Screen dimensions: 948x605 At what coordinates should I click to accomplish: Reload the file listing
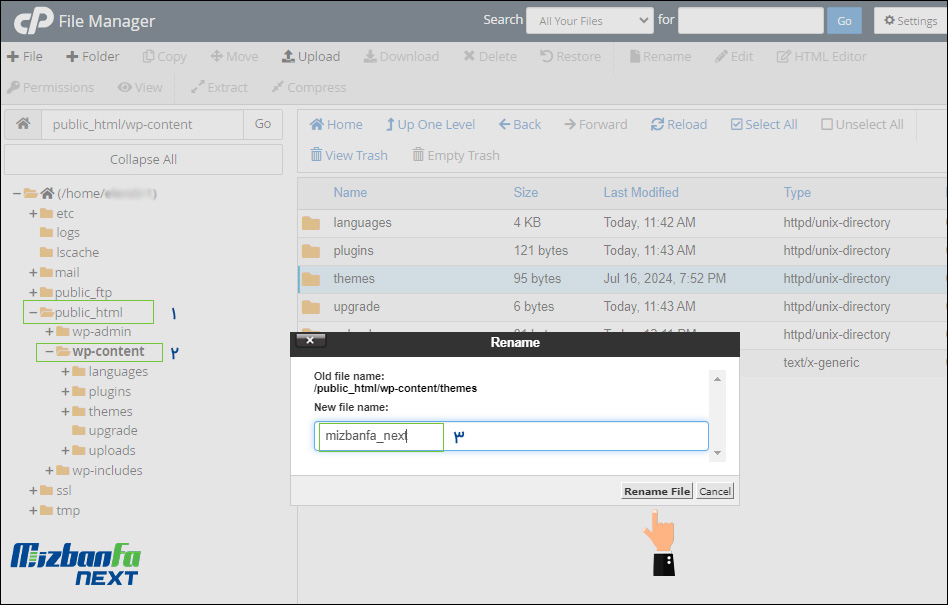(x=679, y=125)
